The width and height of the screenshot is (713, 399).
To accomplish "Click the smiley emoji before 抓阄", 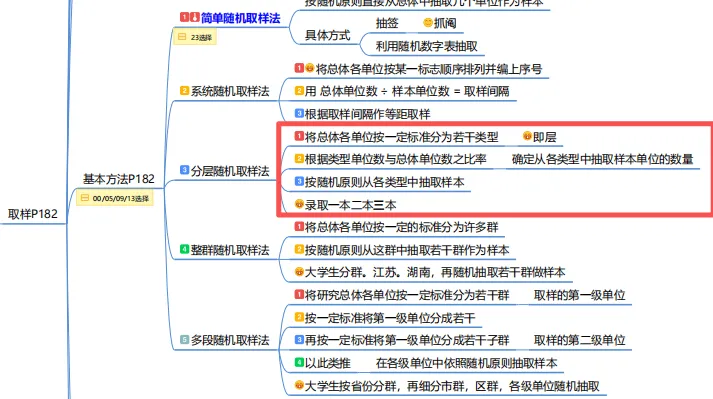I will coord(427,22).
